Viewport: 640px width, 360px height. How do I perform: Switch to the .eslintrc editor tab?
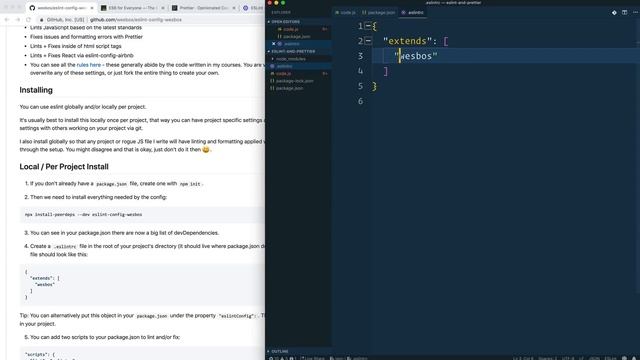[x=413, y=13]
